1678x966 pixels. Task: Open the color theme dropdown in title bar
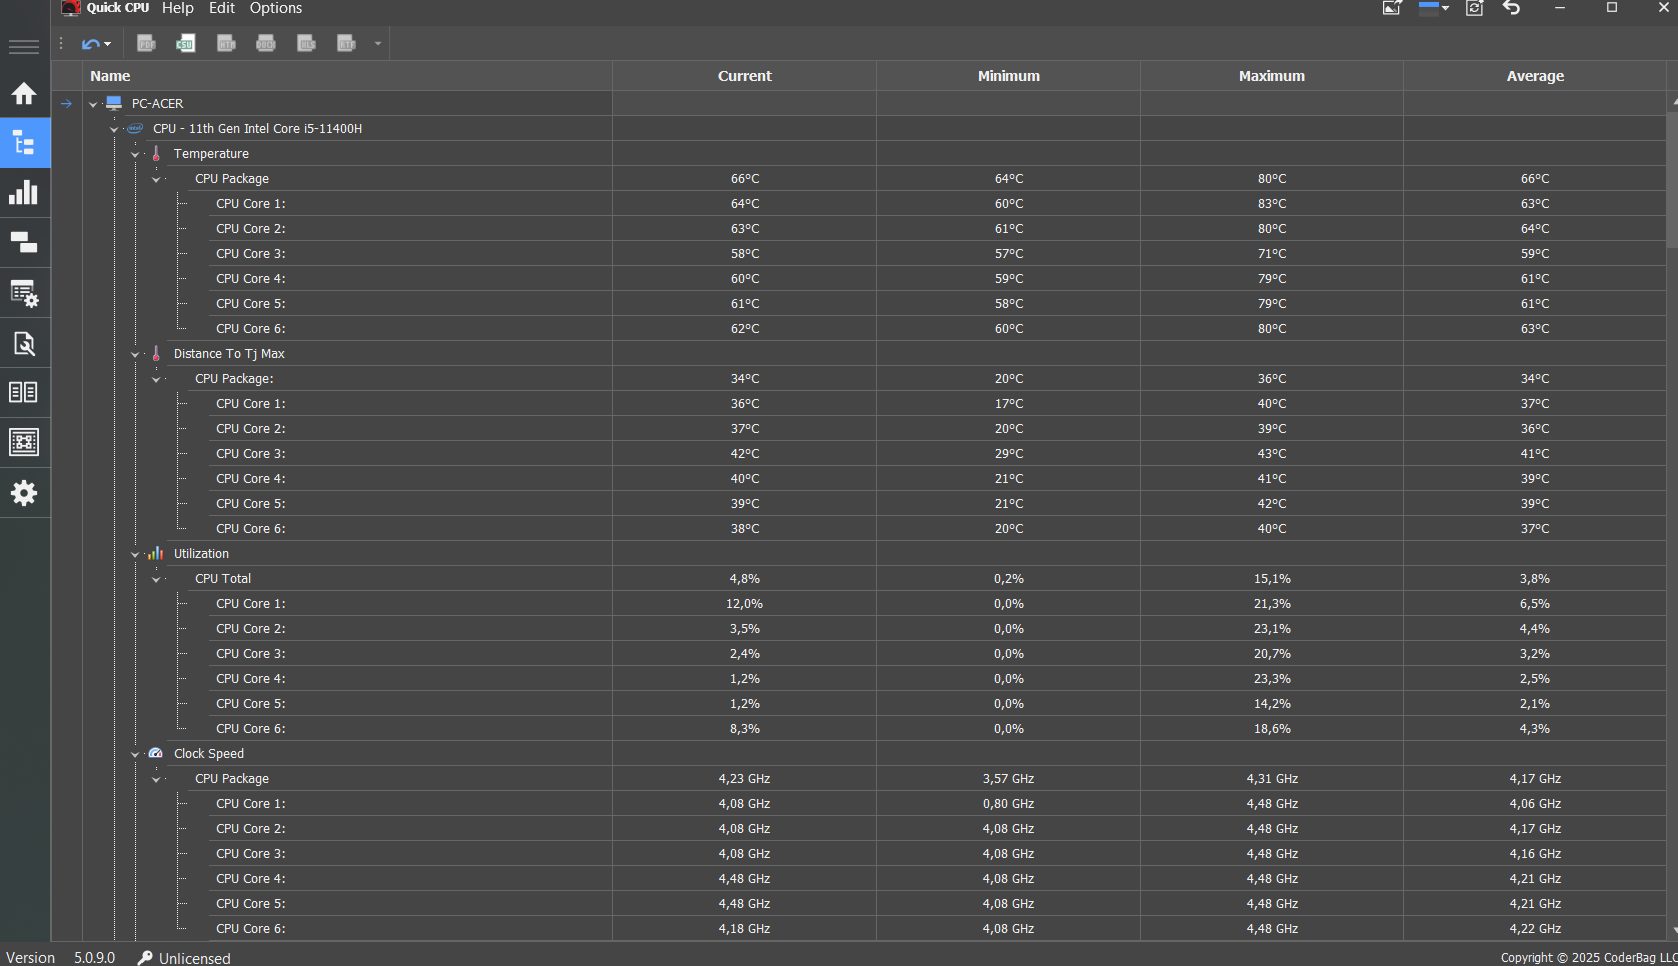[x=1434, y=8]
